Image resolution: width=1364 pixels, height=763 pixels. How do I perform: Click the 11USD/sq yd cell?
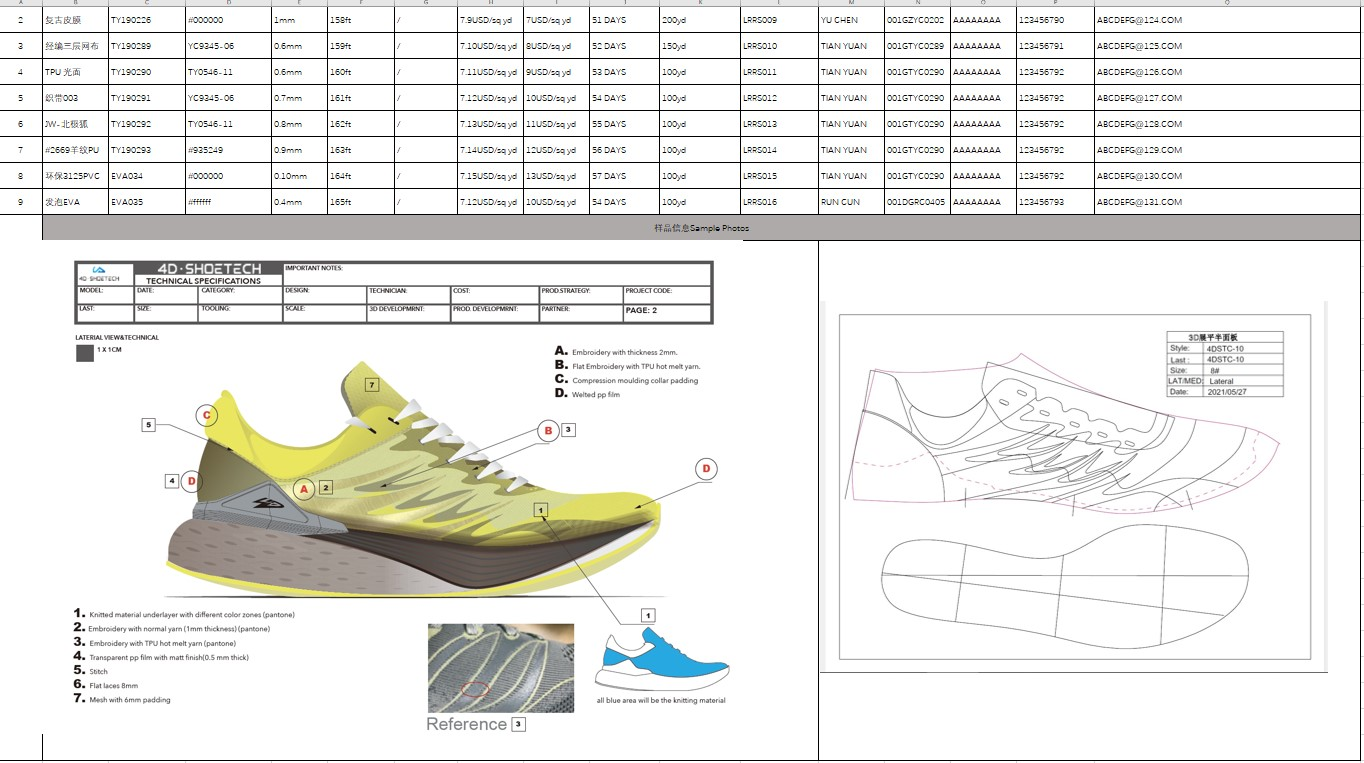pyautogui.click(x=556, y=124)
